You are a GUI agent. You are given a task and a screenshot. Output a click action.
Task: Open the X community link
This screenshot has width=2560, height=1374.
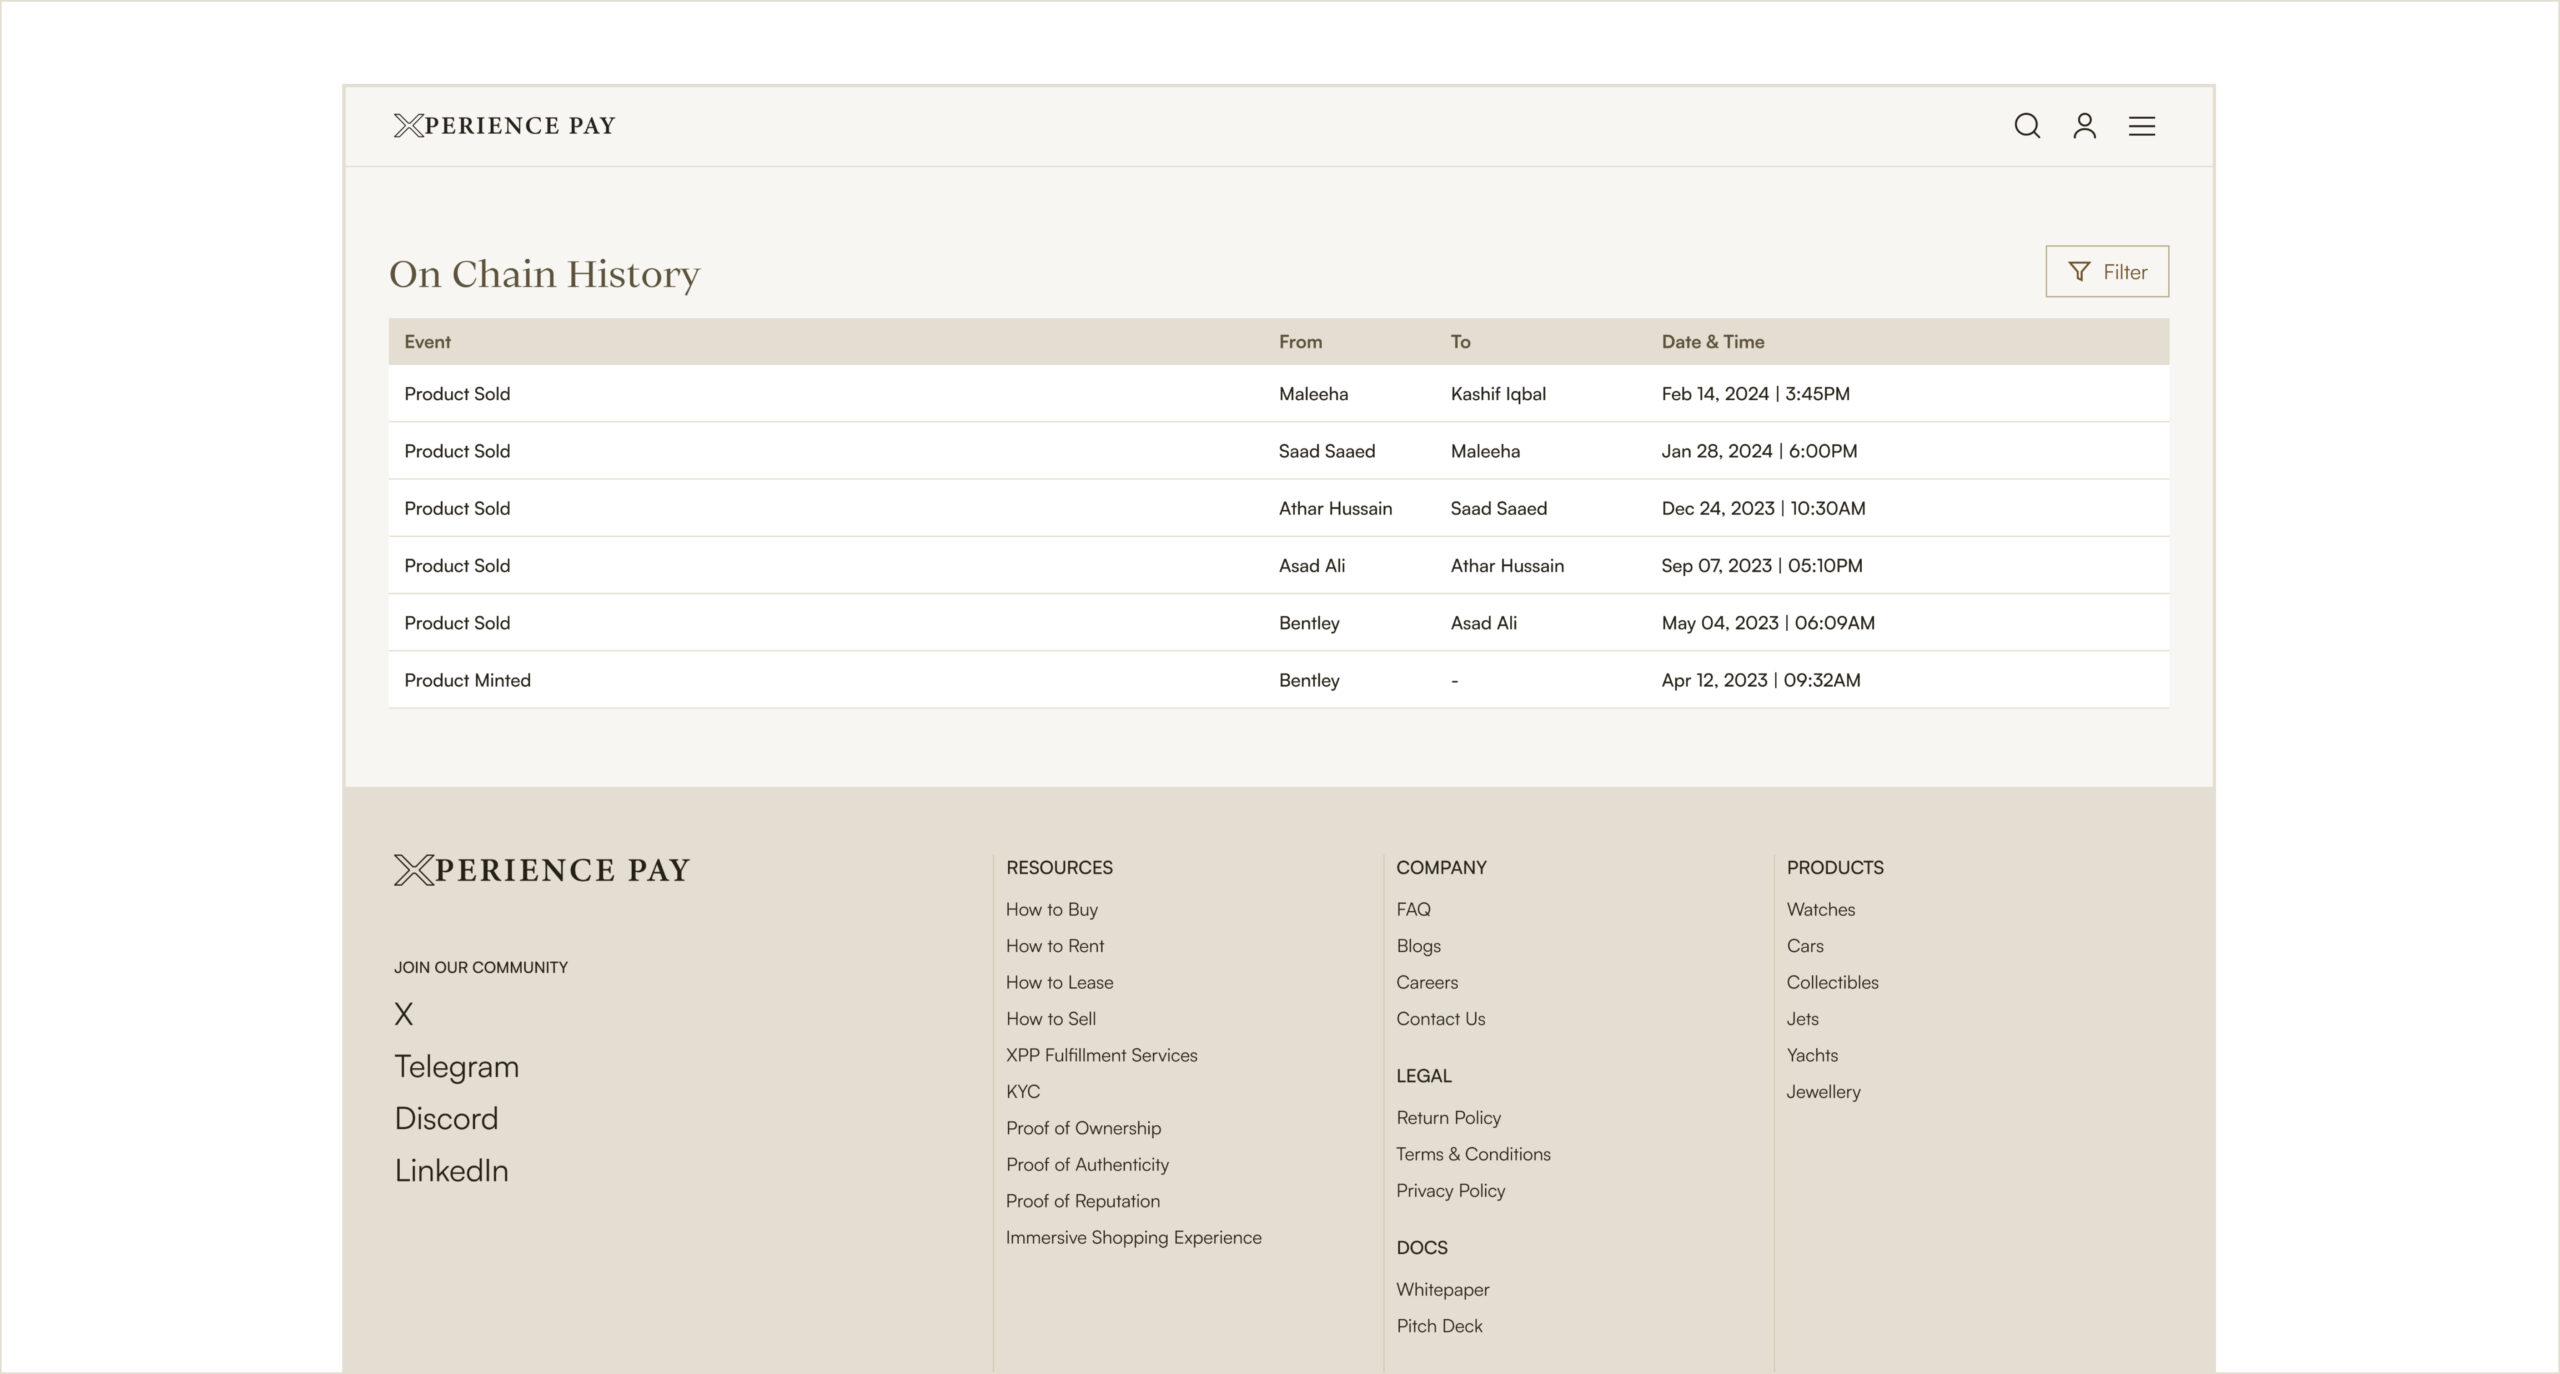pos(403,1014)
